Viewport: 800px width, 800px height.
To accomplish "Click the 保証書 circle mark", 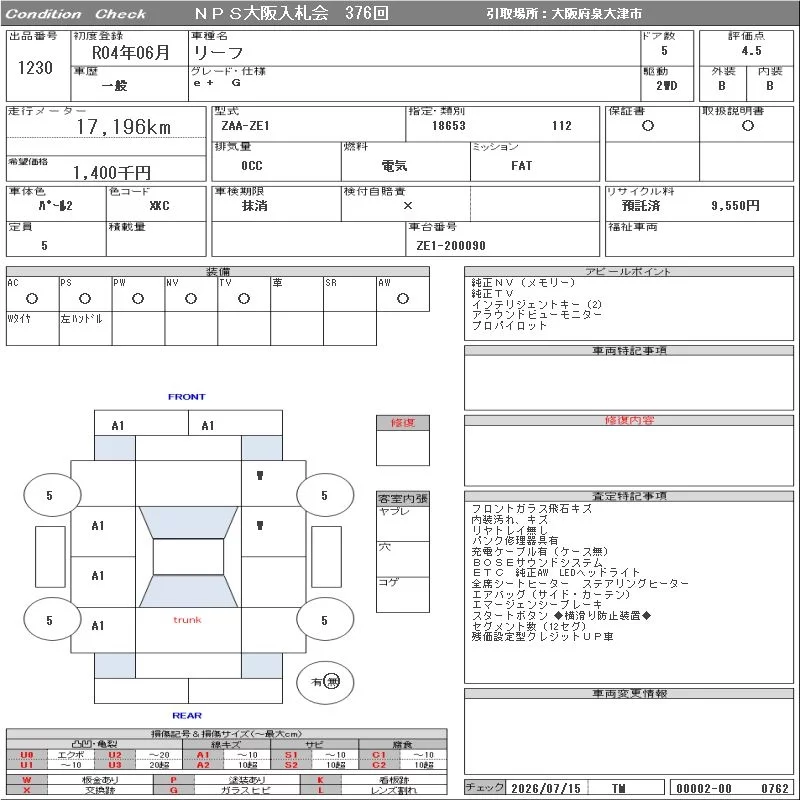I will [648, 126].
